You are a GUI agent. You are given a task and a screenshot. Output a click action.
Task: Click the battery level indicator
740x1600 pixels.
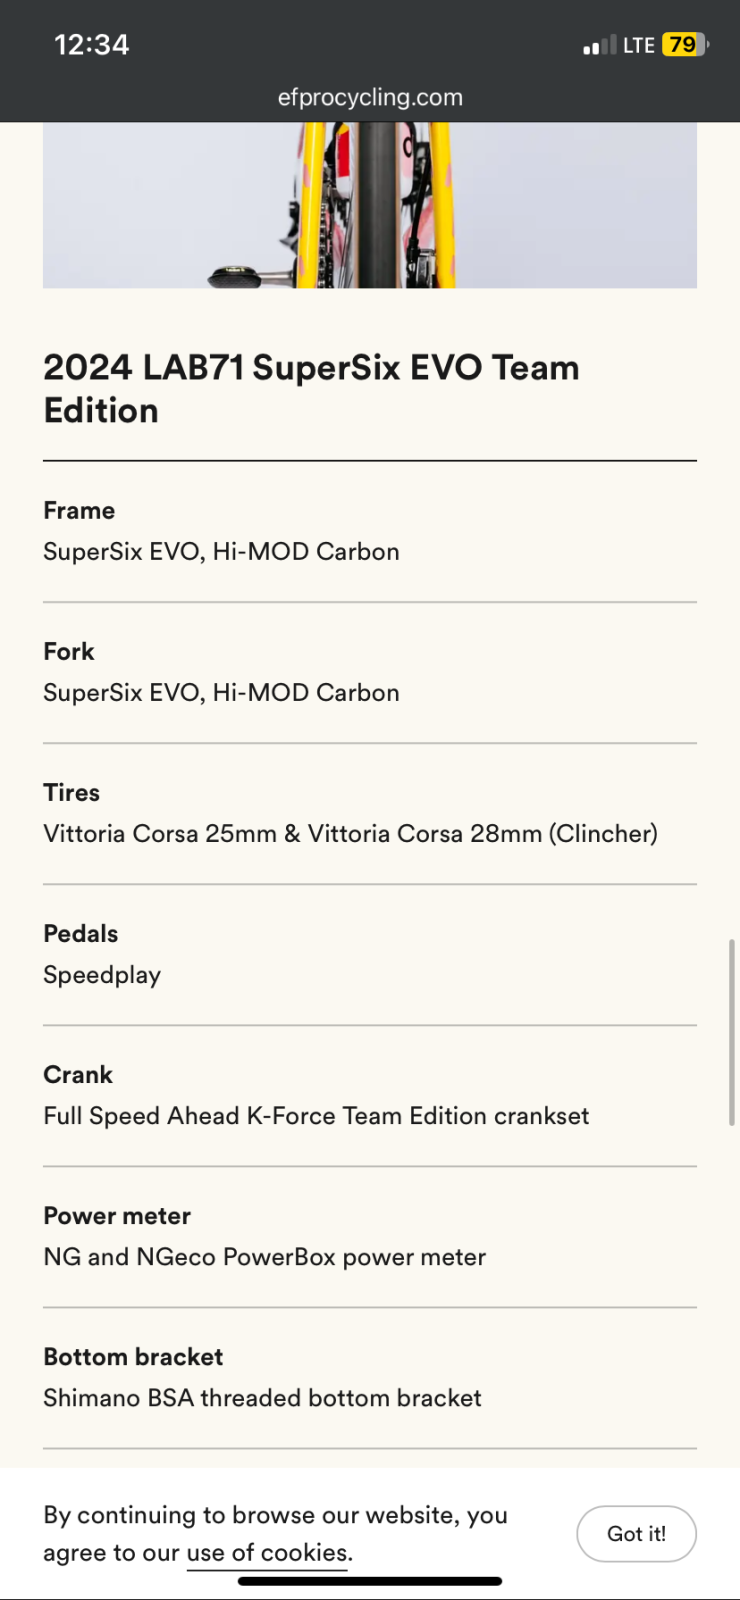tap(685, 45)
